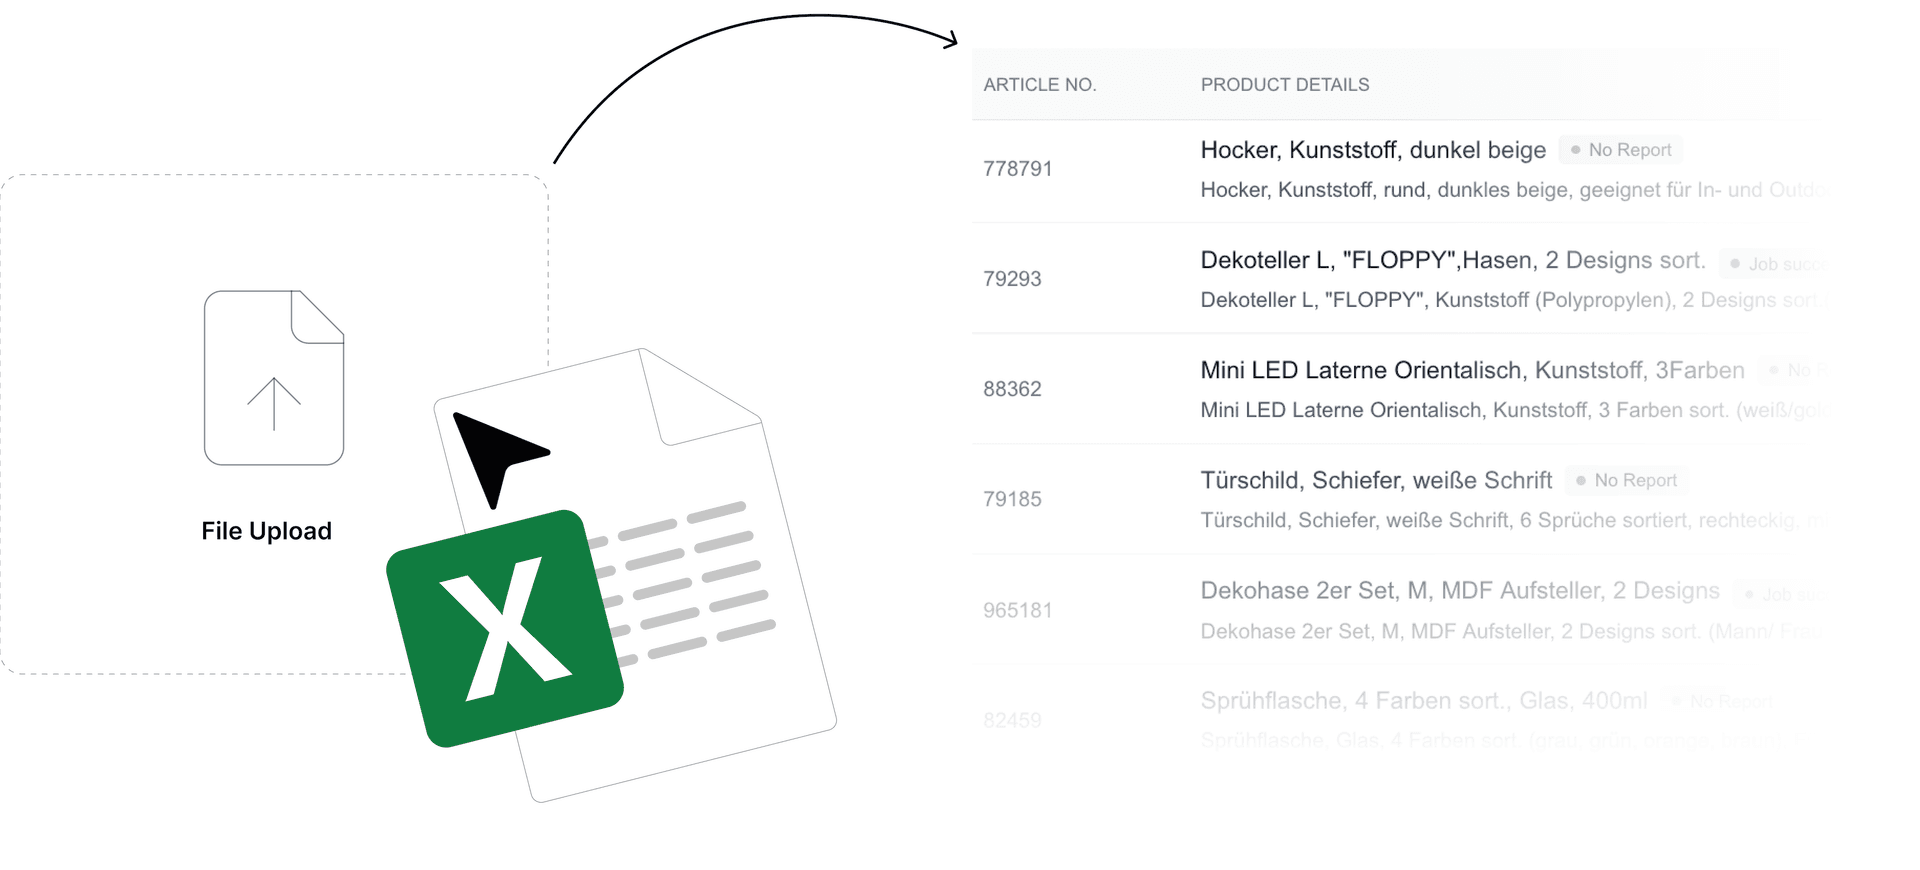Click the green Excel X logo
The image size is (1920, 870).
pyautogui.click(x=505, y=629)
